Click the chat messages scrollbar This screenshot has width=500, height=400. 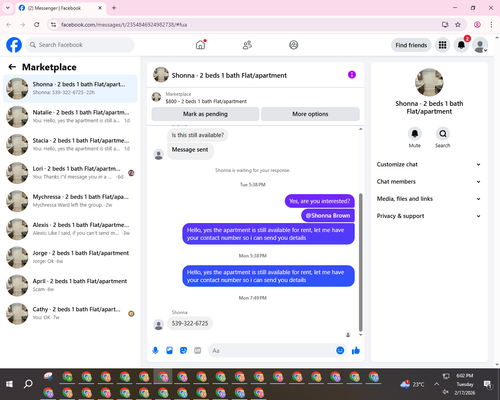pyautogui.click(x=360, y=262)
